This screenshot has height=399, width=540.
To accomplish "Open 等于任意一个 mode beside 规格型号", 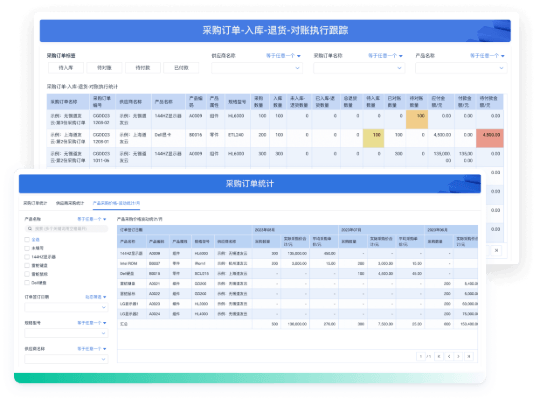I will pos(92,323).
